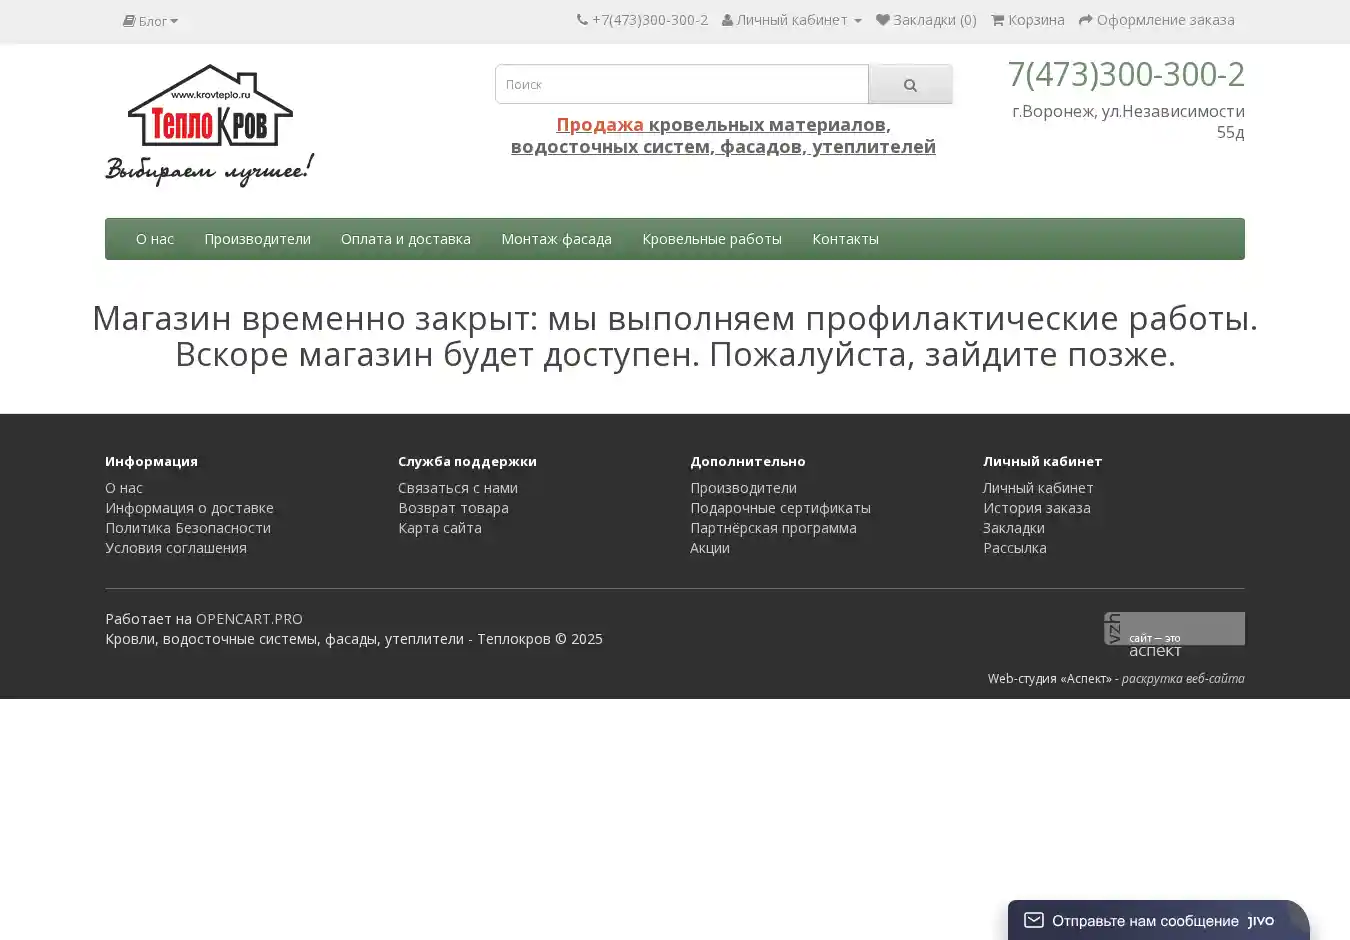Open the Blog dropdown menu

pos(150,21)
